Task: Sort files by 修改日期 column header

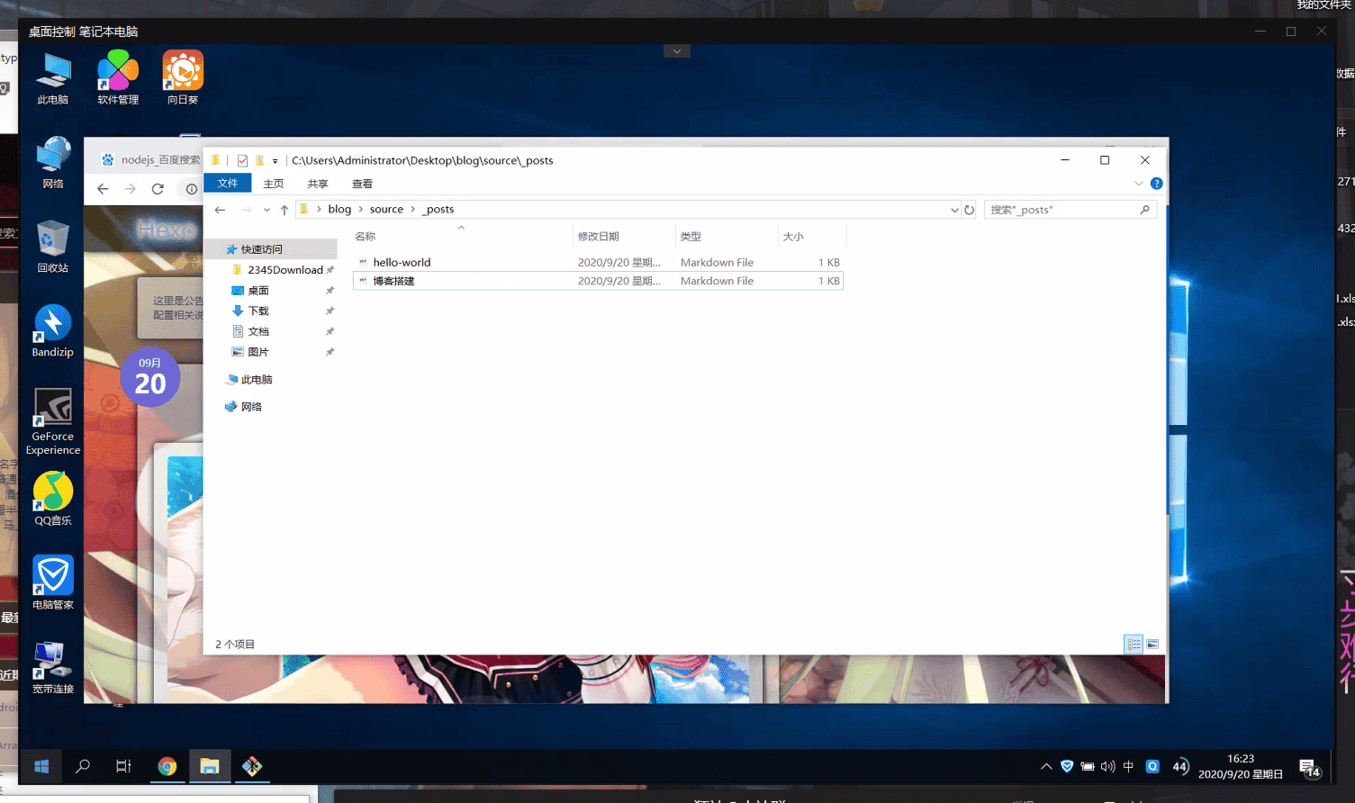Action: (598, 237)
